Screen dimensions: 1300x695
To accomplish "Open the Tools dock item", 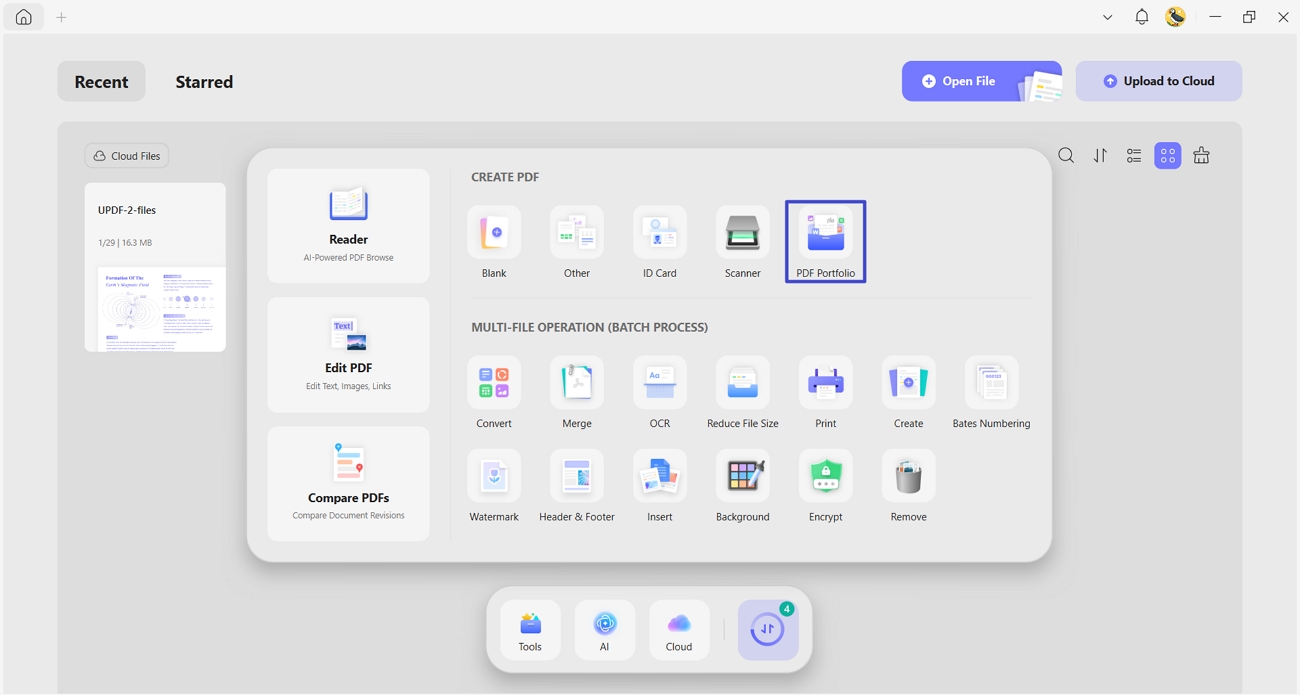I will tap(530, 630).
